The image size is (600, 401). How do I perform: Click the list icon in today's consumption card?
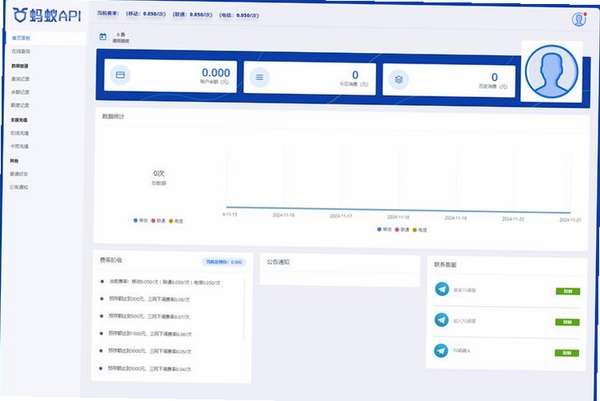pos(259,77)
